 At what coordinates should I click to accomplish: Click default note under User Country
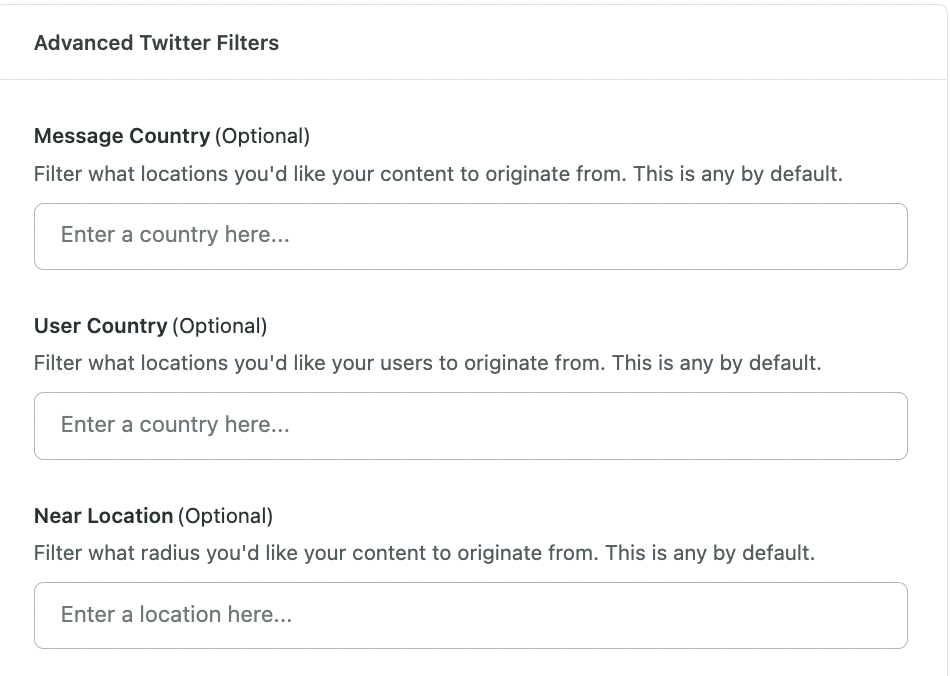pyautogui.click(x=716, y=363)
